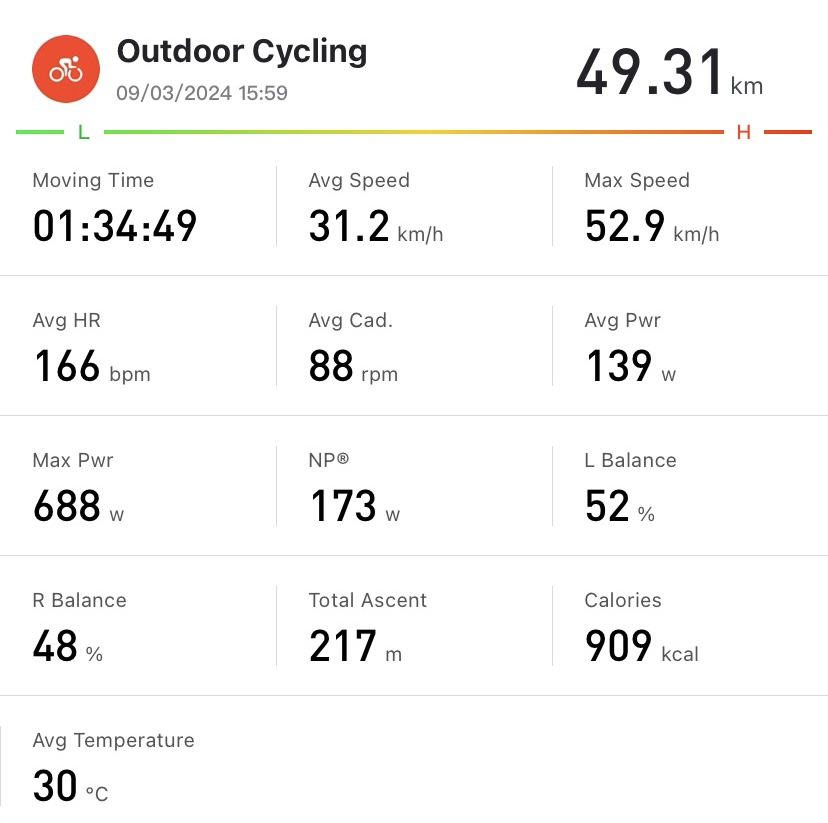
Task: Select the Calories 909 kcal tile
Action: click(x=690, y=626)
